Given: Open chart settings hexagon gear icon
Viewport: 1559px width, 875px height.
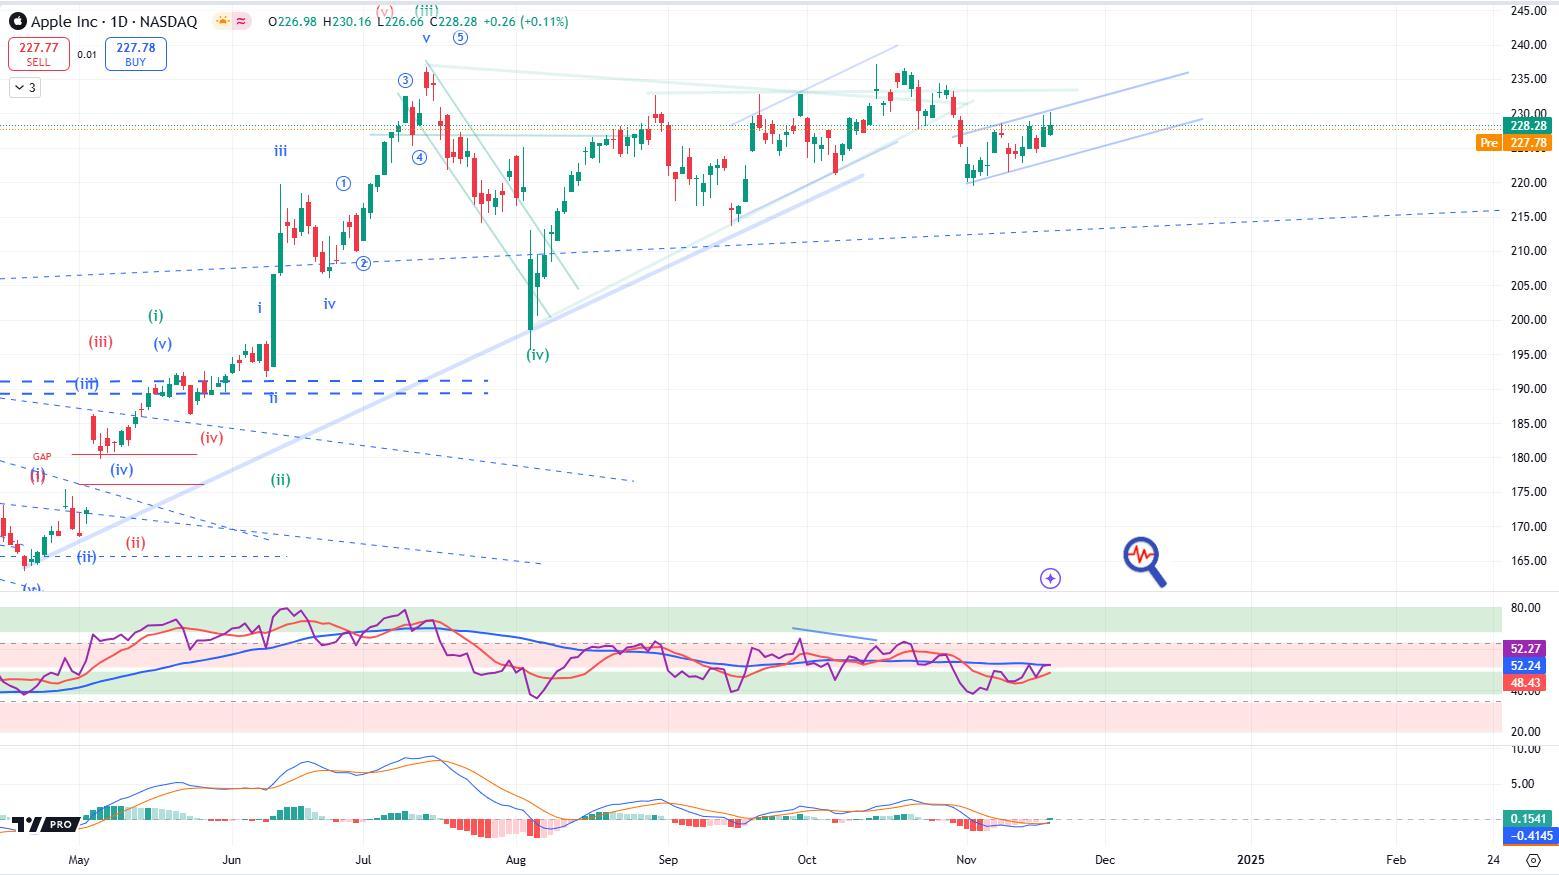Looking at the screenshot, I should [x=1533, y=860].
